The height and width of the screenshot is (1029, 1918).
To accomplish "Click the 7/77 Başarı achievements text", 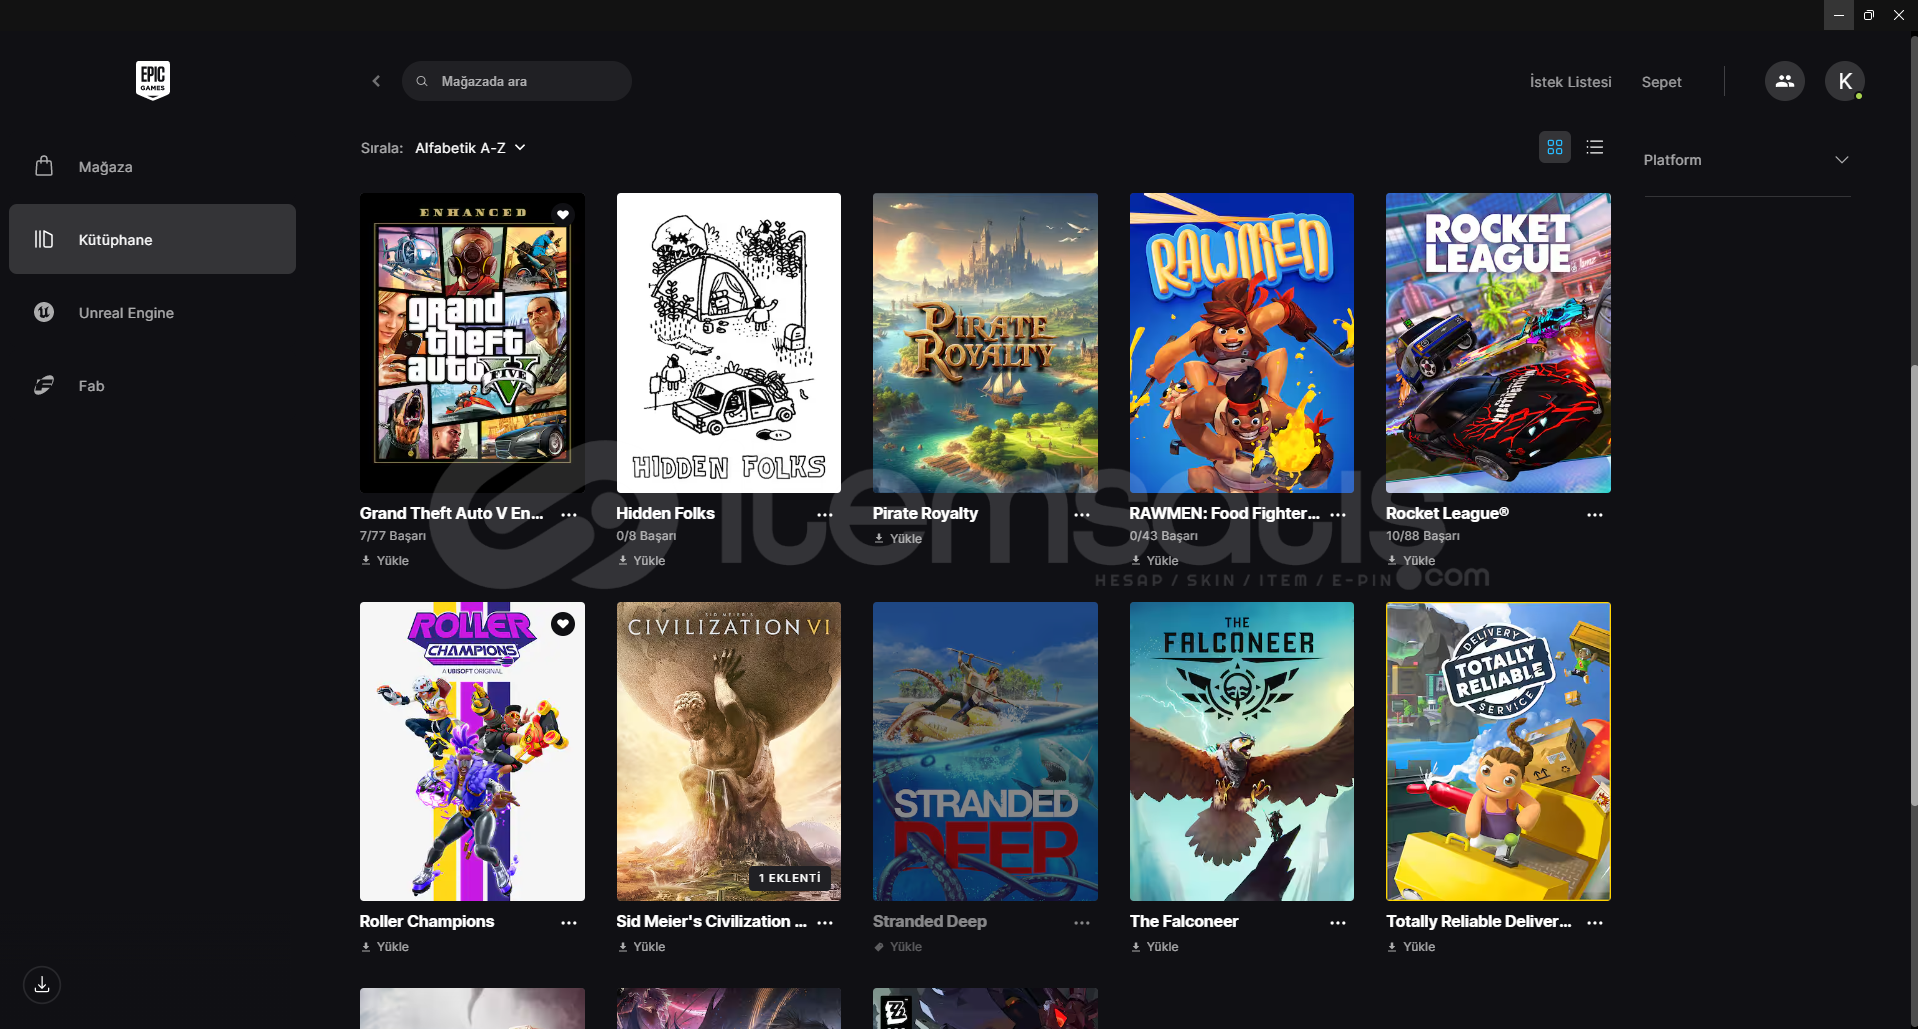I will coord(393,536).
